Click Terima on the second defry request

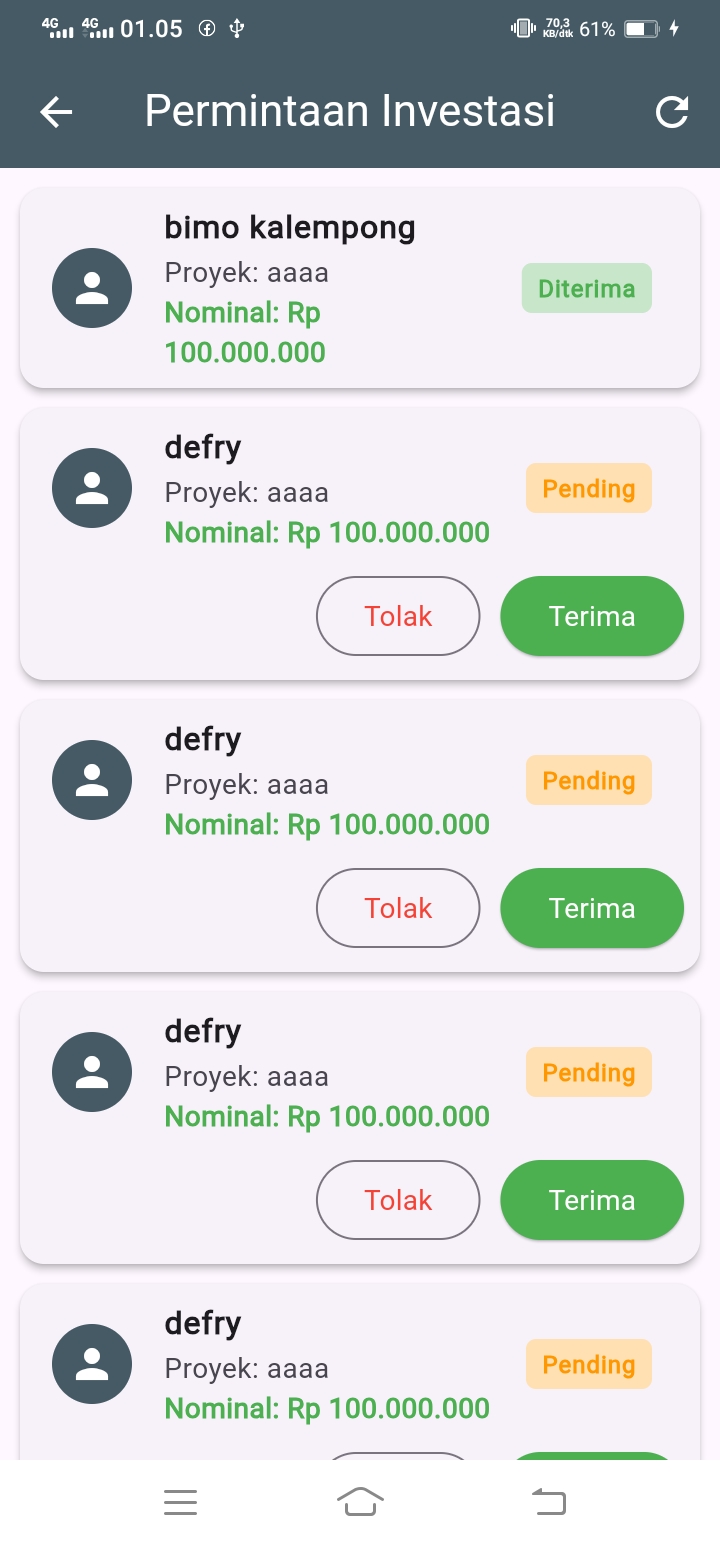tap(592, 908)
